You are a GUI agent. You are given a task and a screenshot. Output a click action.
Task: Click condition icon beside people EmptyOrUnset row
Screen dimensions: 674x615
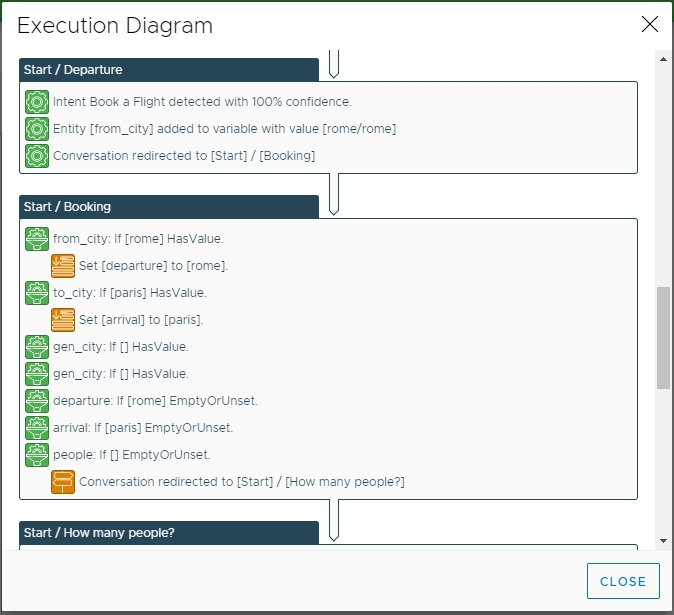37,455
